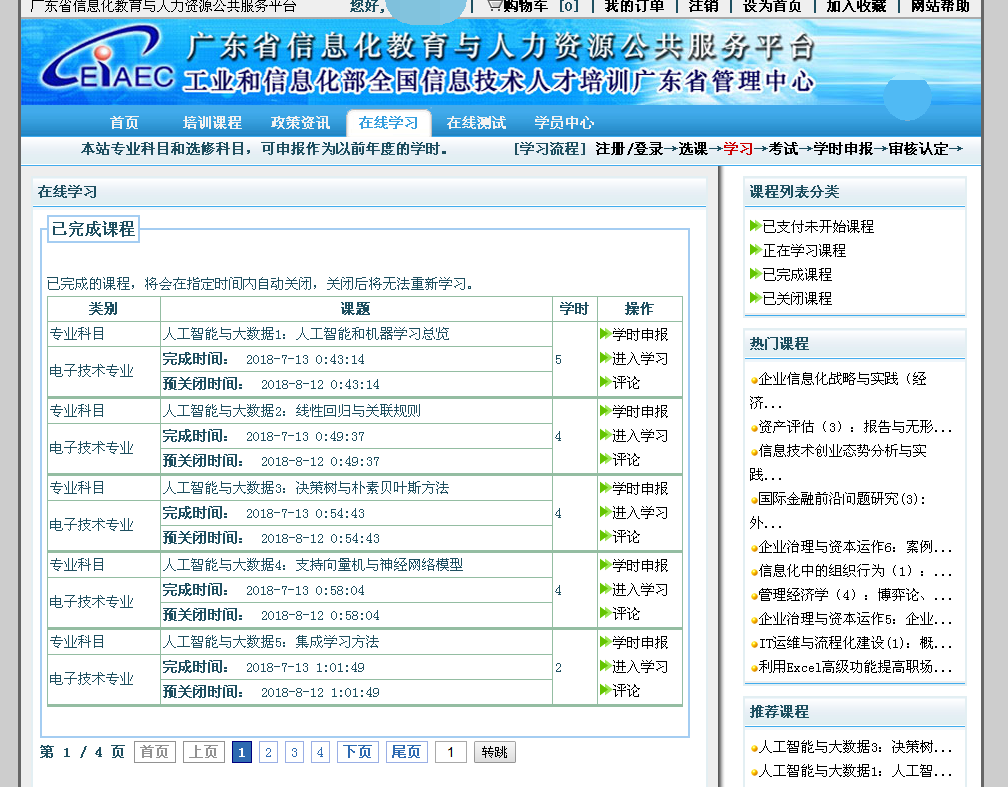Click green arrow icon beside 已支付未开始课程
This screenshot has width=1008, height=787.
755,227
